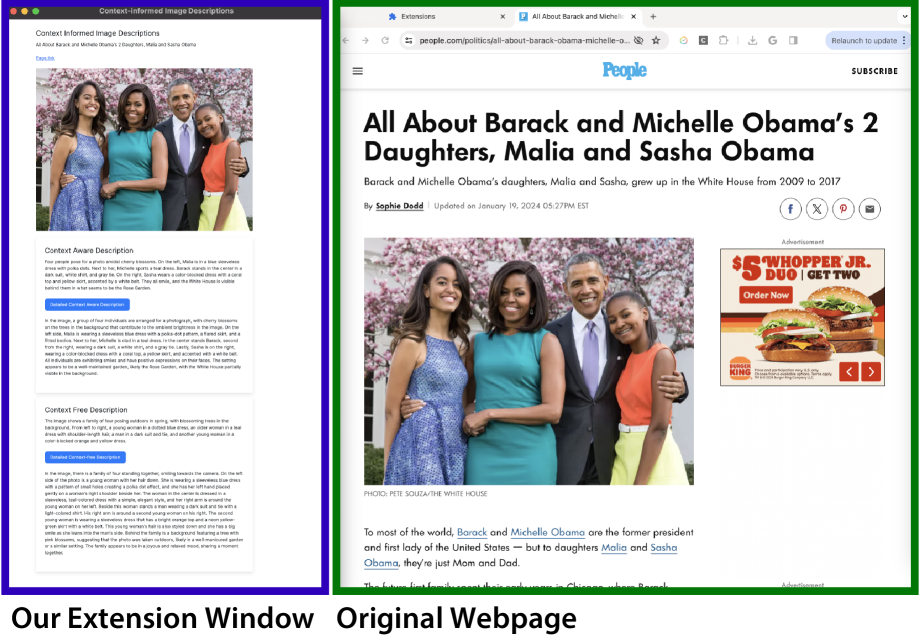Image resolution: width=921 pixels, height=641 pixels.
Task: Click the browser Forward arrow
Action: pos(365,41)
